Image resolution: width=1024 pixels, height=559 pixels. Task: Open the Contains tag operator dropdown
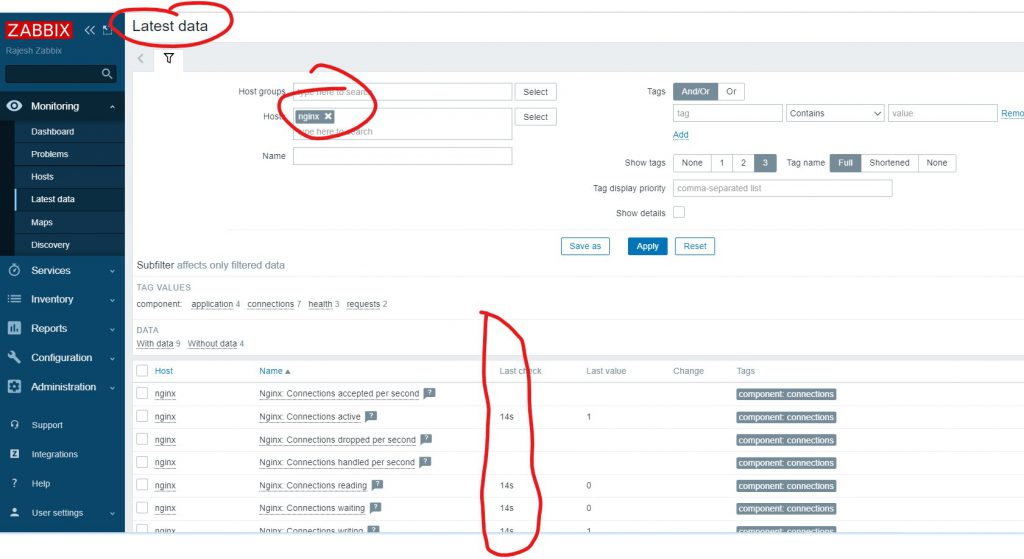[x=835, y=114]
